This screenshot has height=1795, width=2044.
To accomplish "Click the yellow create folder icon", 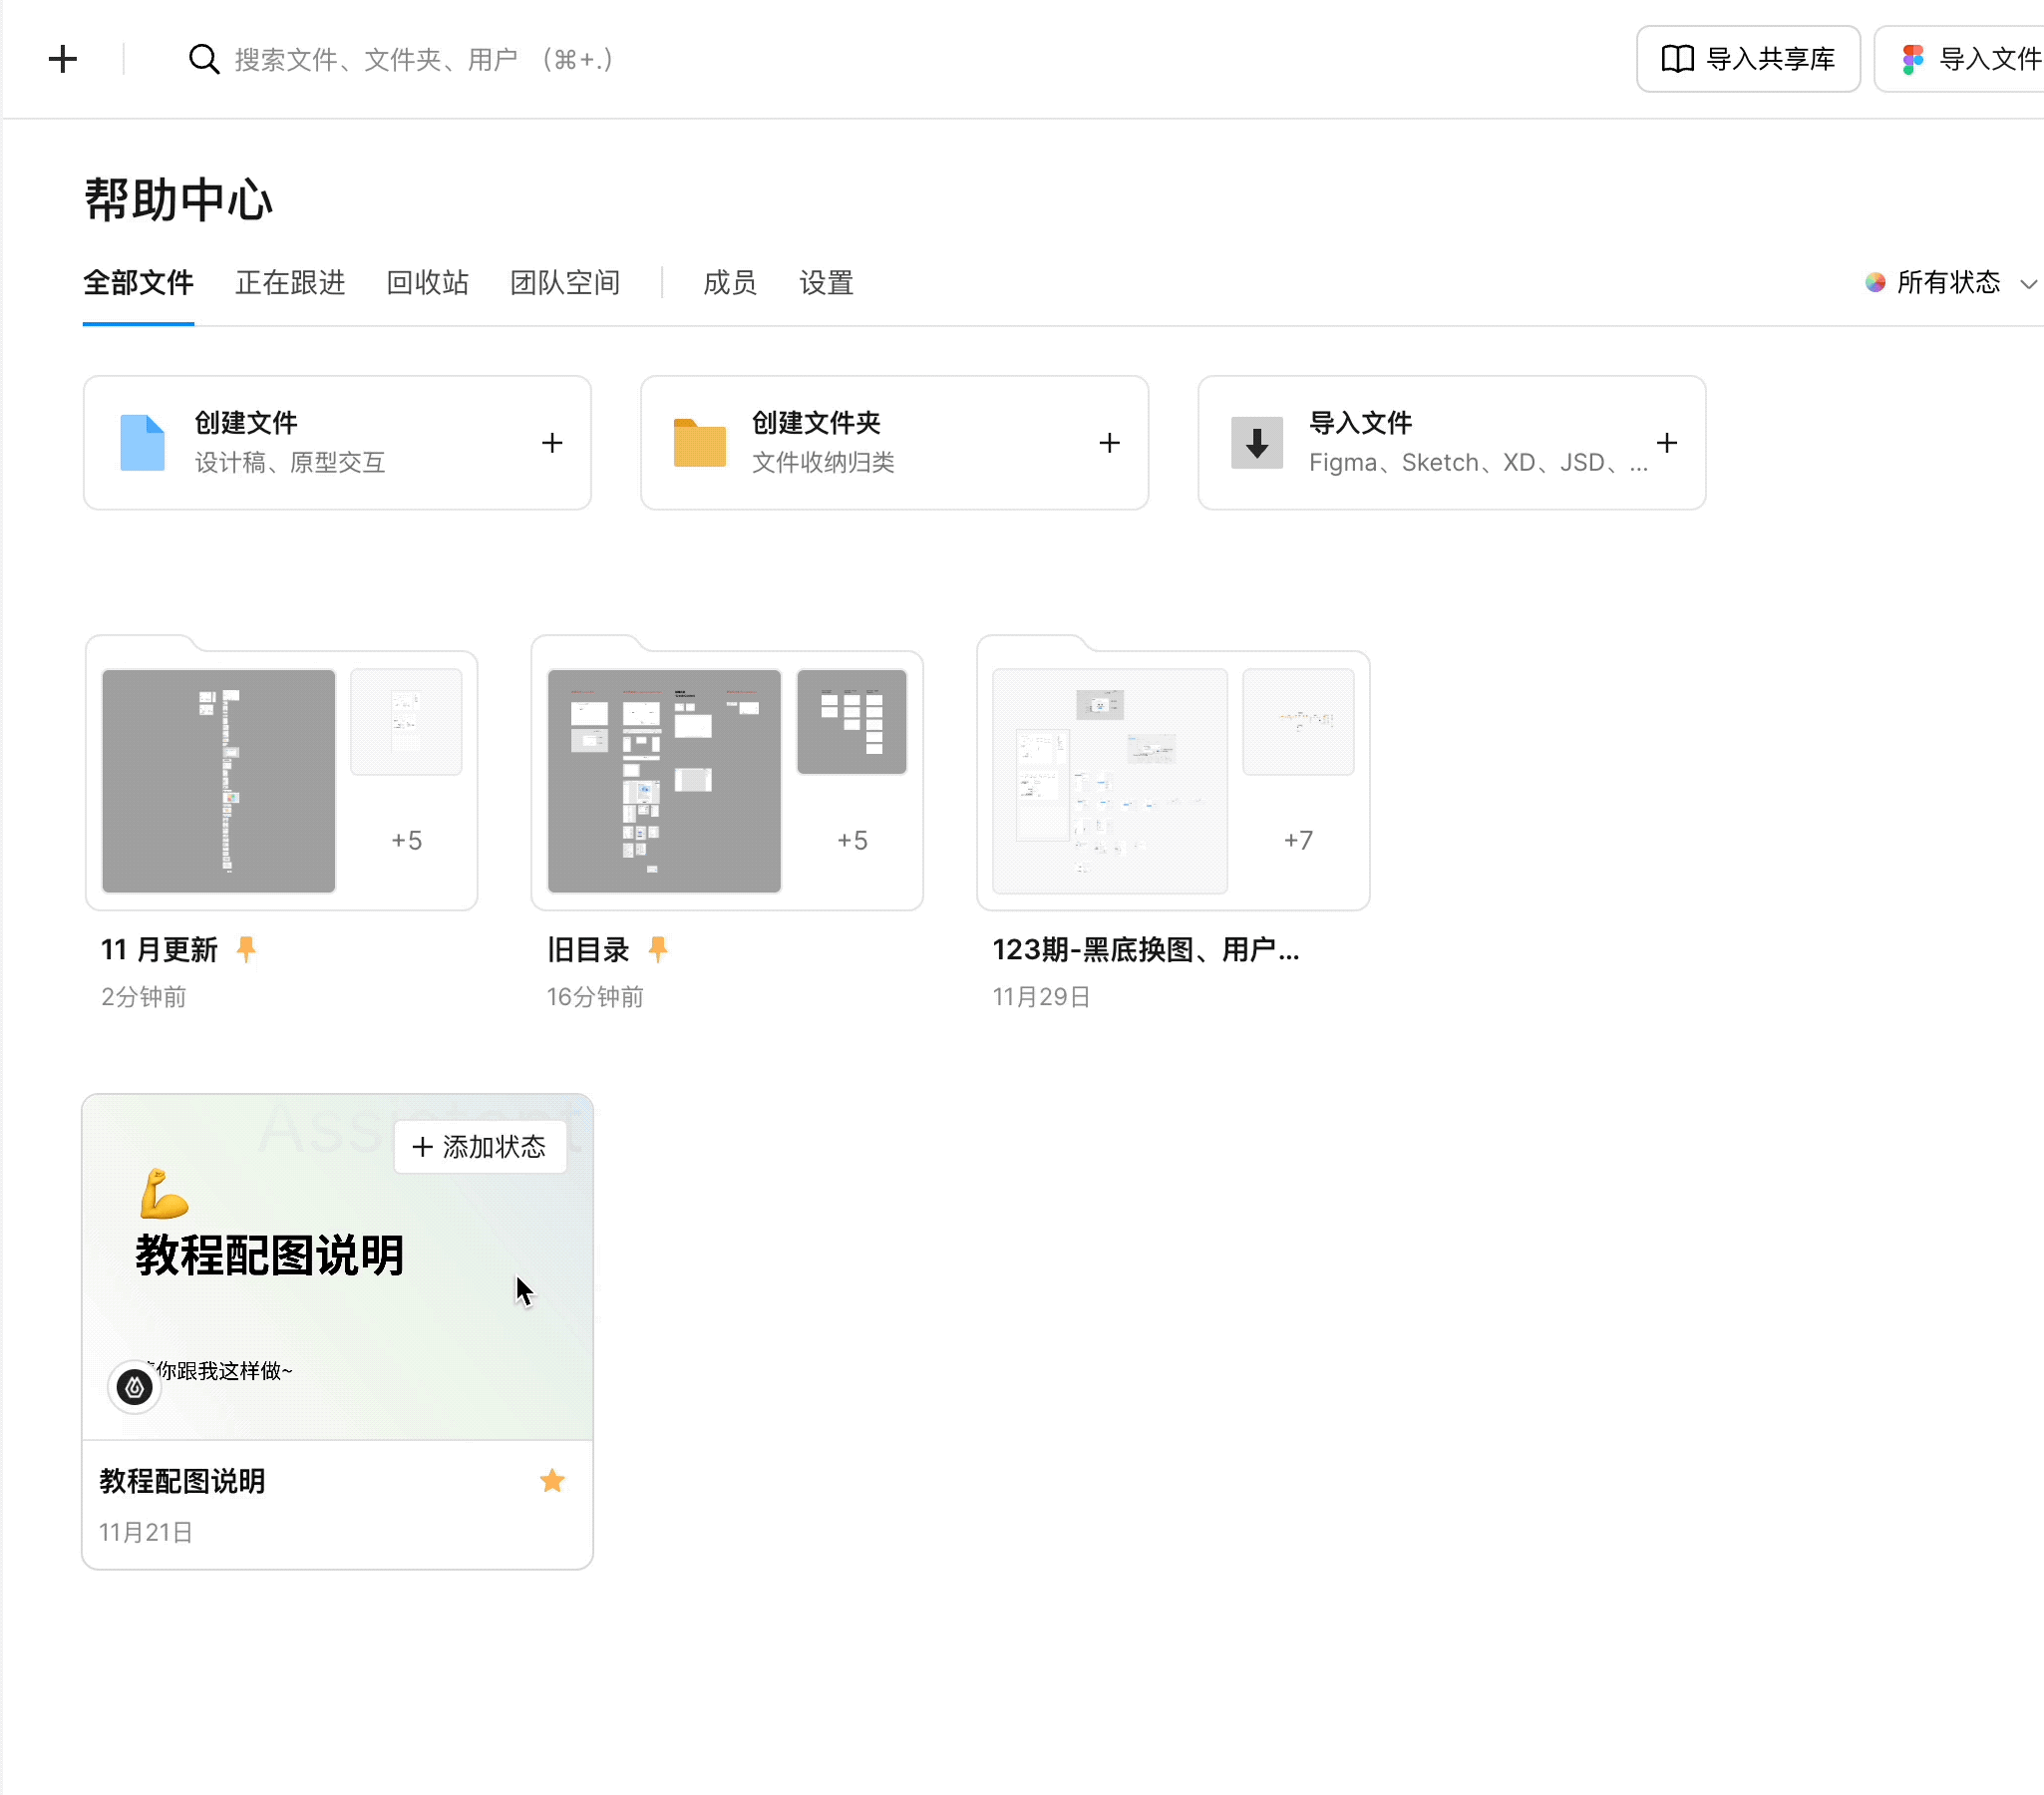I will tap(699, 443).
